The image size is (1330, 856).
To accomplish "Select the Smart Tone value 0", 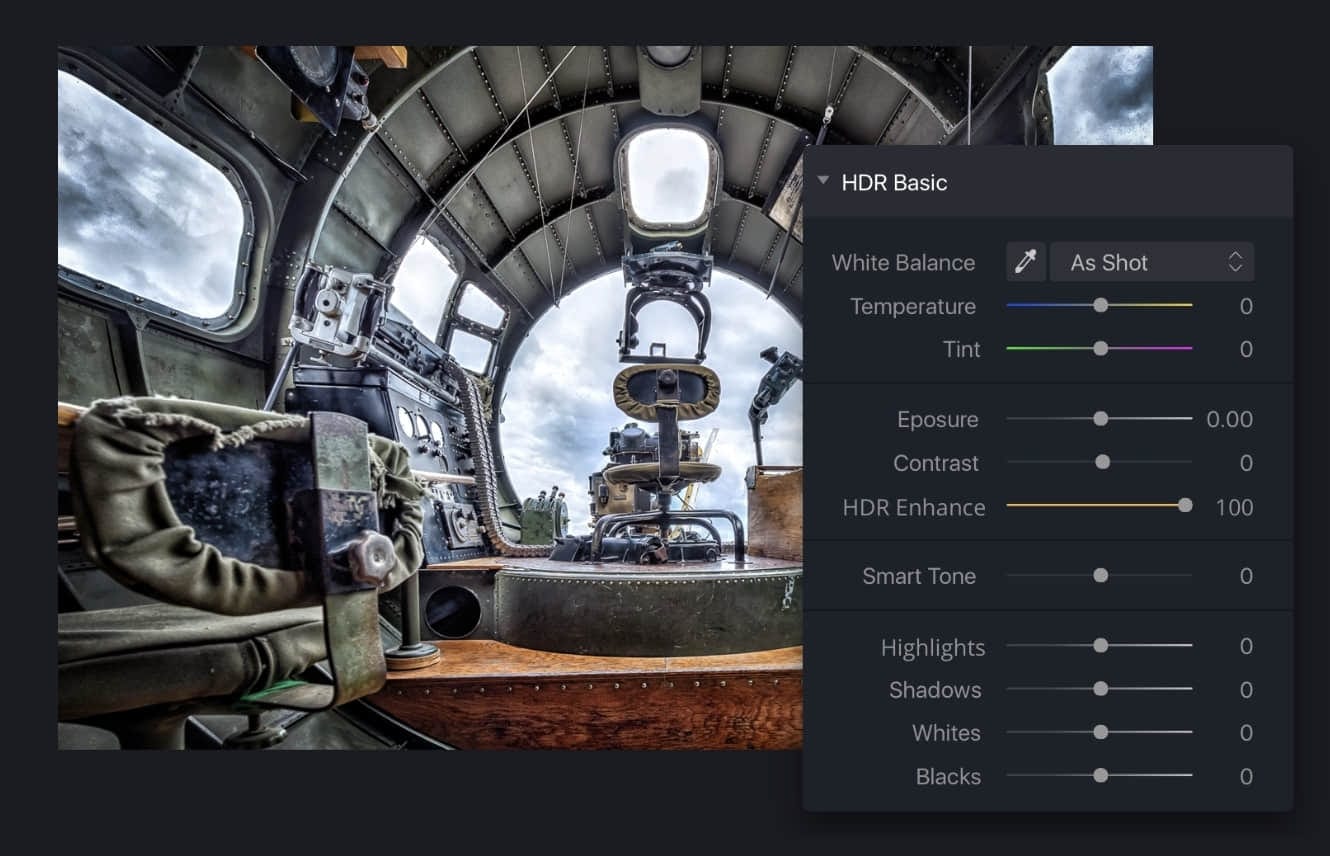I will [x=1246, y=576].
